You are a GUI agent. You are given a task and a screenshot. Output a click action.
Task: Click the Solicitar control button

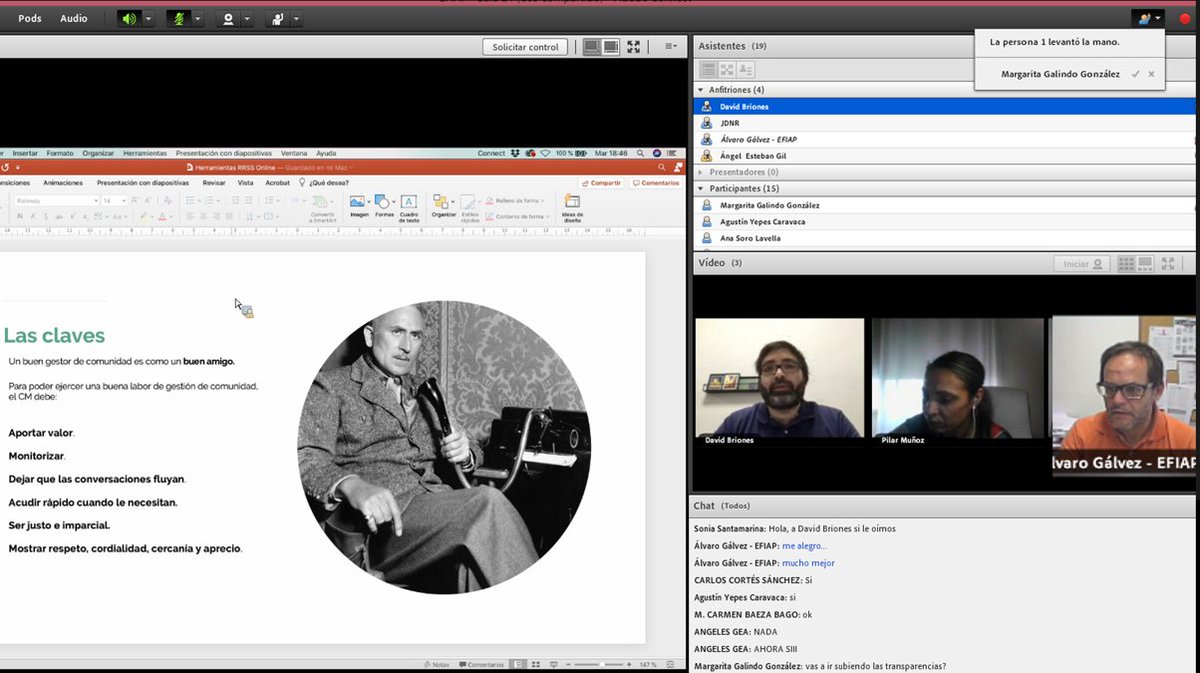click(x=525, y=47)
